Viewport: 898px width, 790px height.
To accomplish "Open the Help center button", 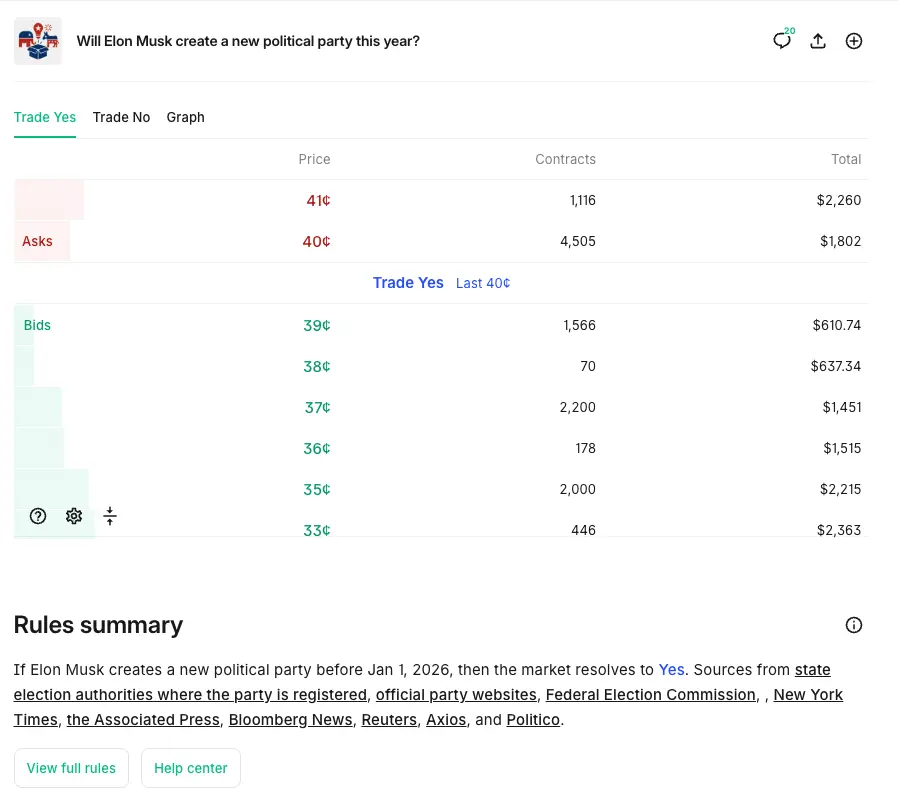I will tap(190, 768).
